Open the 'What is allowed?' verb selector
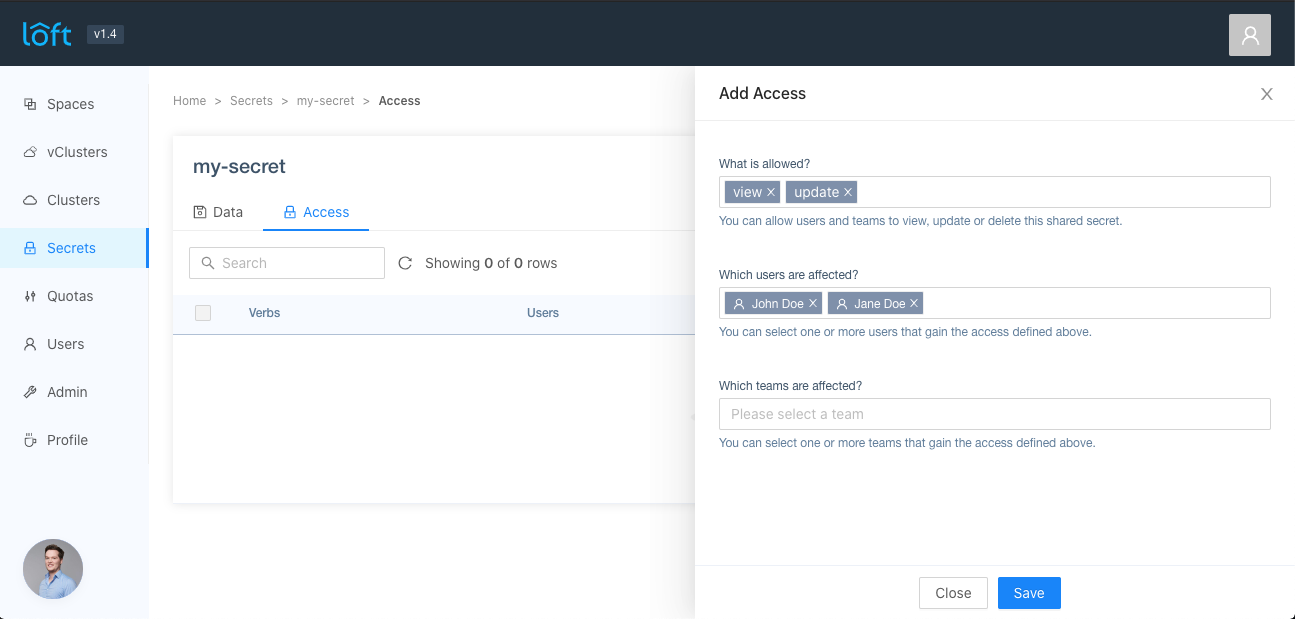 (995, 192)
